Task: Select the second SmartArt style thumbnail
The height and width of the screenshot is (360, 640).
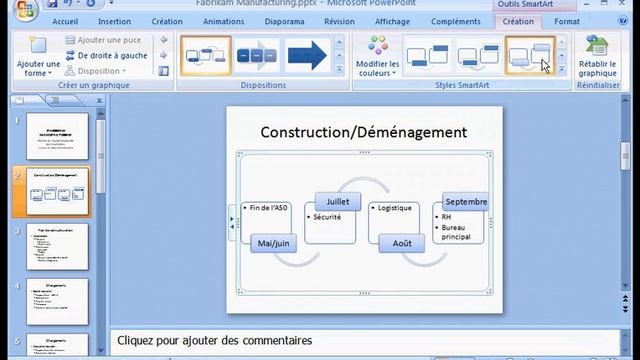Action: pos(478,56)
